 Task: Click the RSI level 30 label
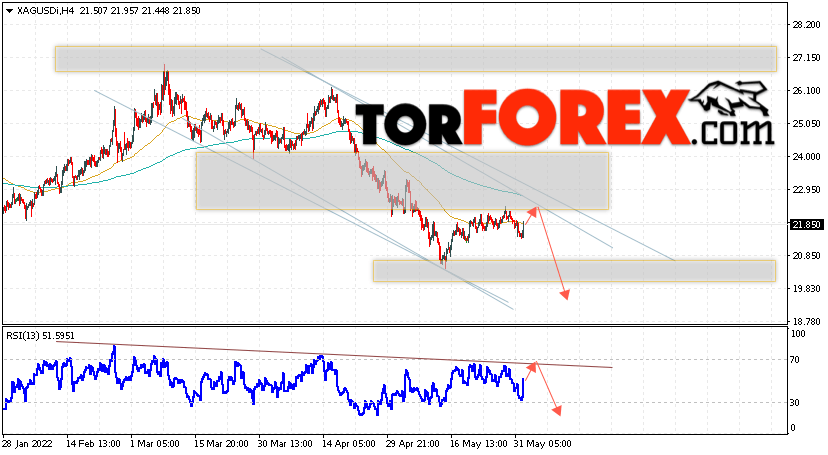pos(795,403)
